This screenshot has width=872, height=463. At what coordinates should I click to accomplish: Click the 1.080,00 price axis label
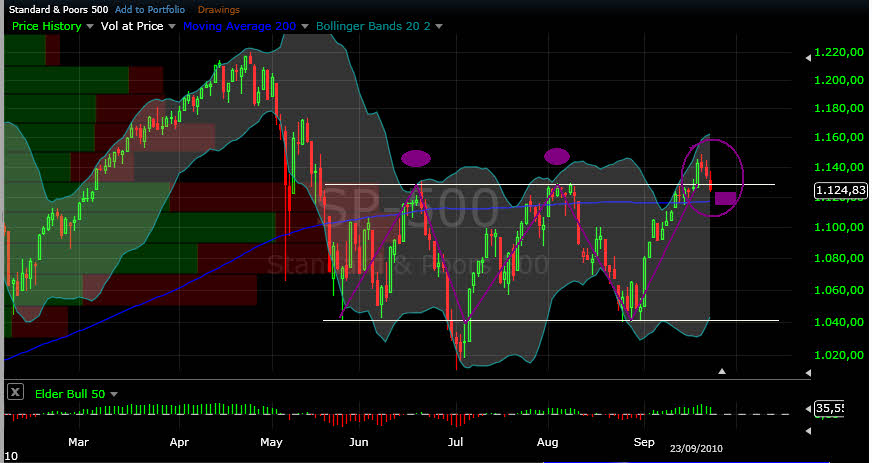pos(839,258)
